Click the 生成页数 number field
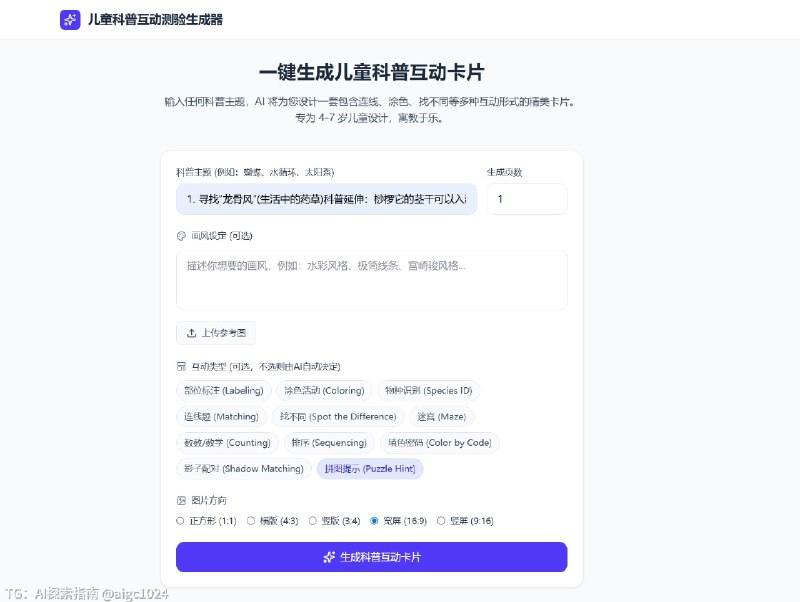The width and height of the screenshot is (800, 602). 526,199
